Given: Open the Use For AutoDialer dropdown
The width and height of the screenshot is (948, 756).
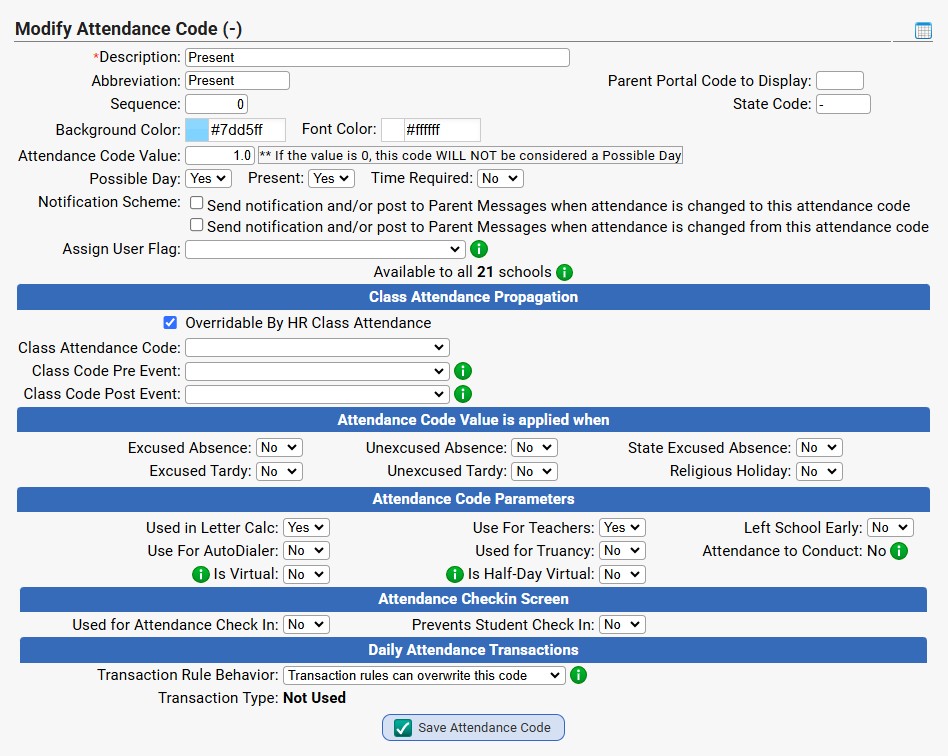Looking at the screenshot, I should point(307,550).
